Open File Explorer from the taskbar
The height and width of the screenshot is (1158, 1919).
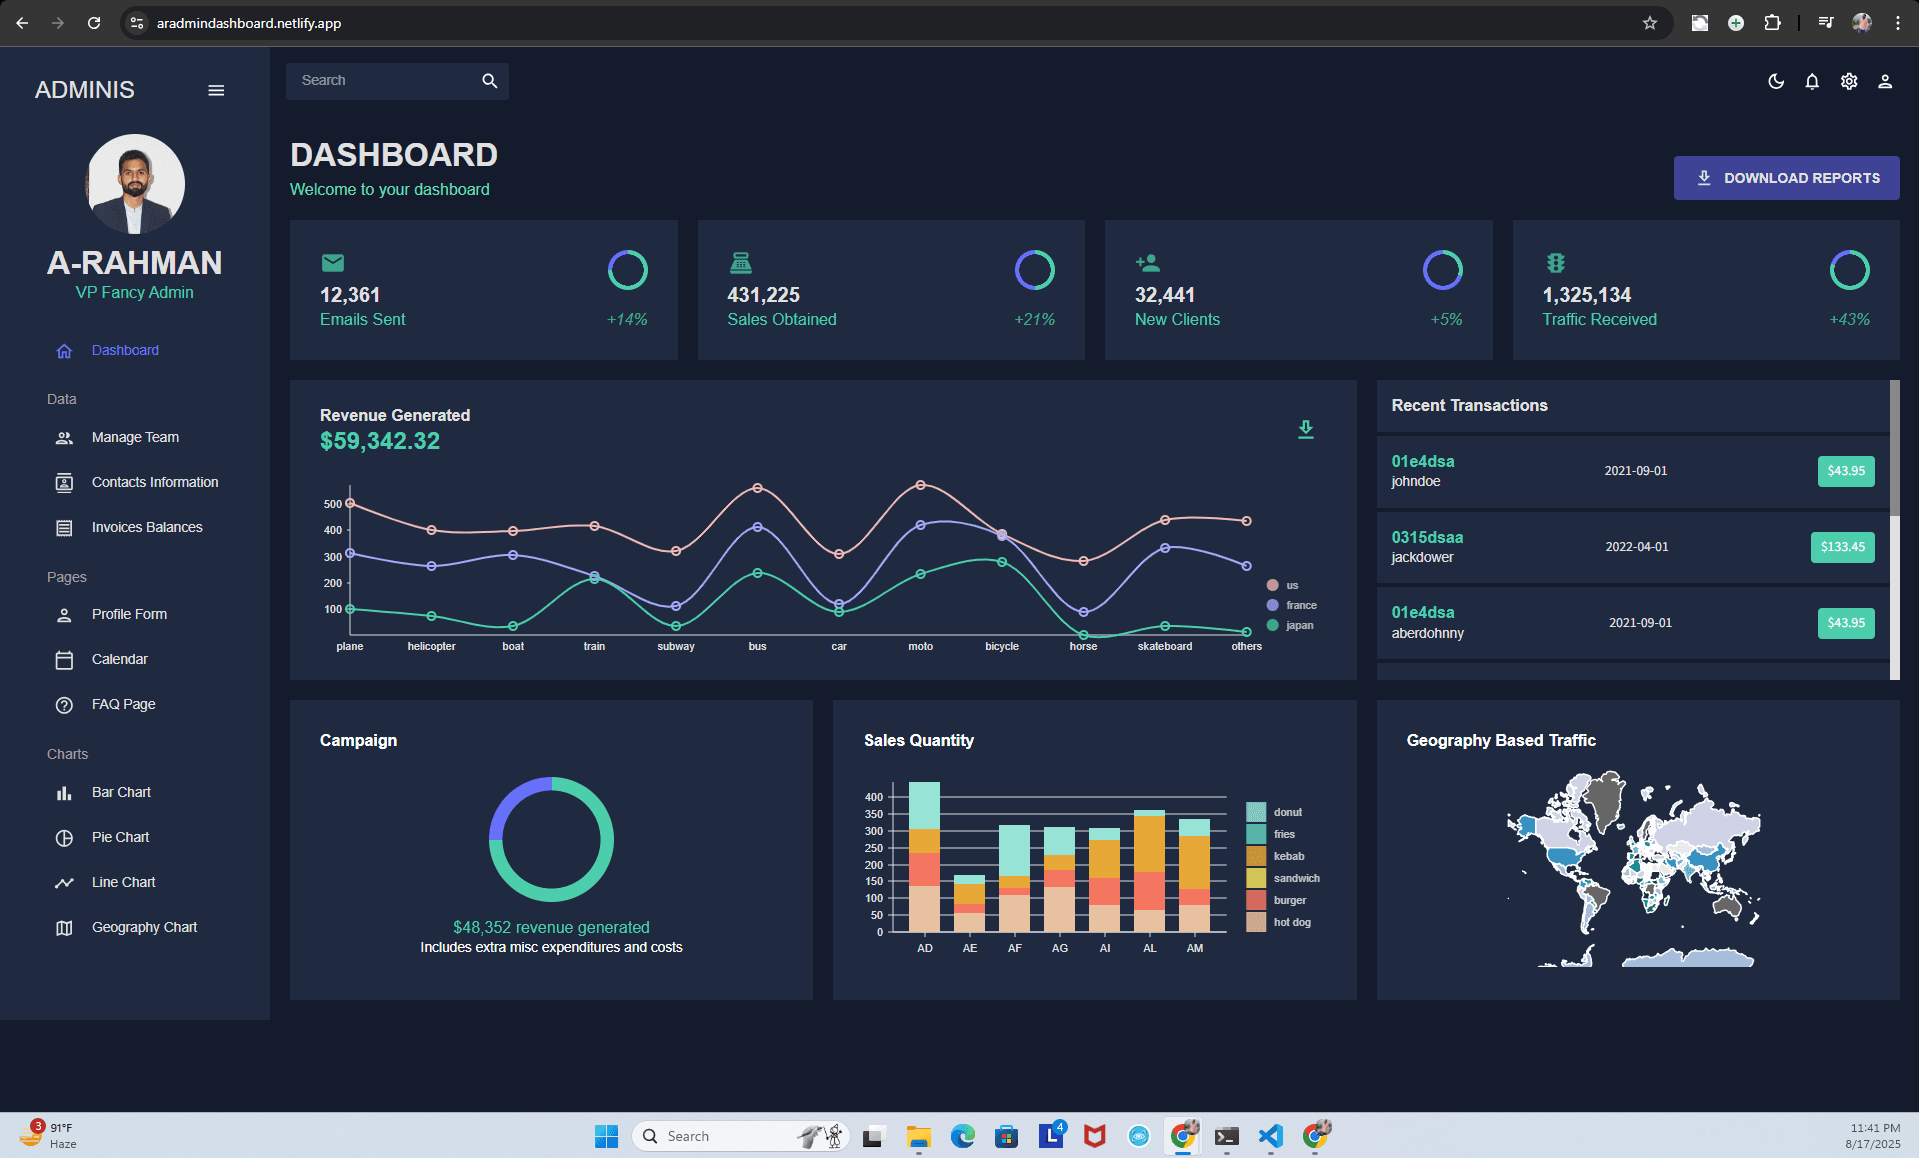point(918,1136)
